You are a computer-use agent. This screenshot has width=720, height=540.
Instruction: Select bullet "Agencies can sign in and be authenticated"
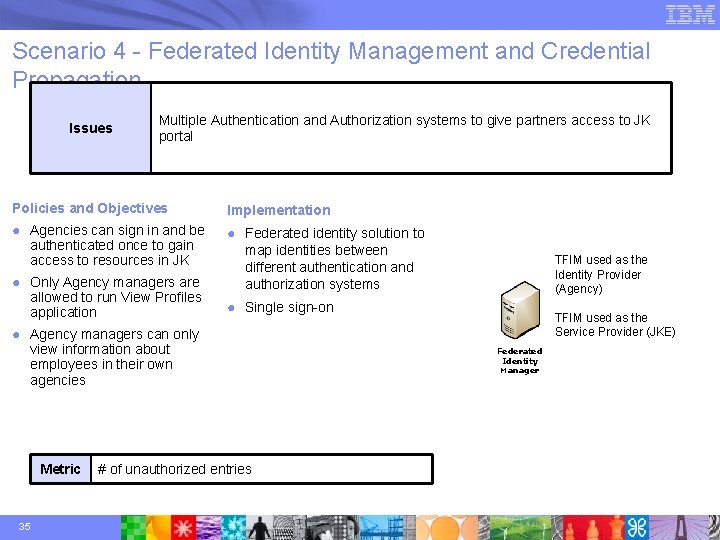coord(117,245)
